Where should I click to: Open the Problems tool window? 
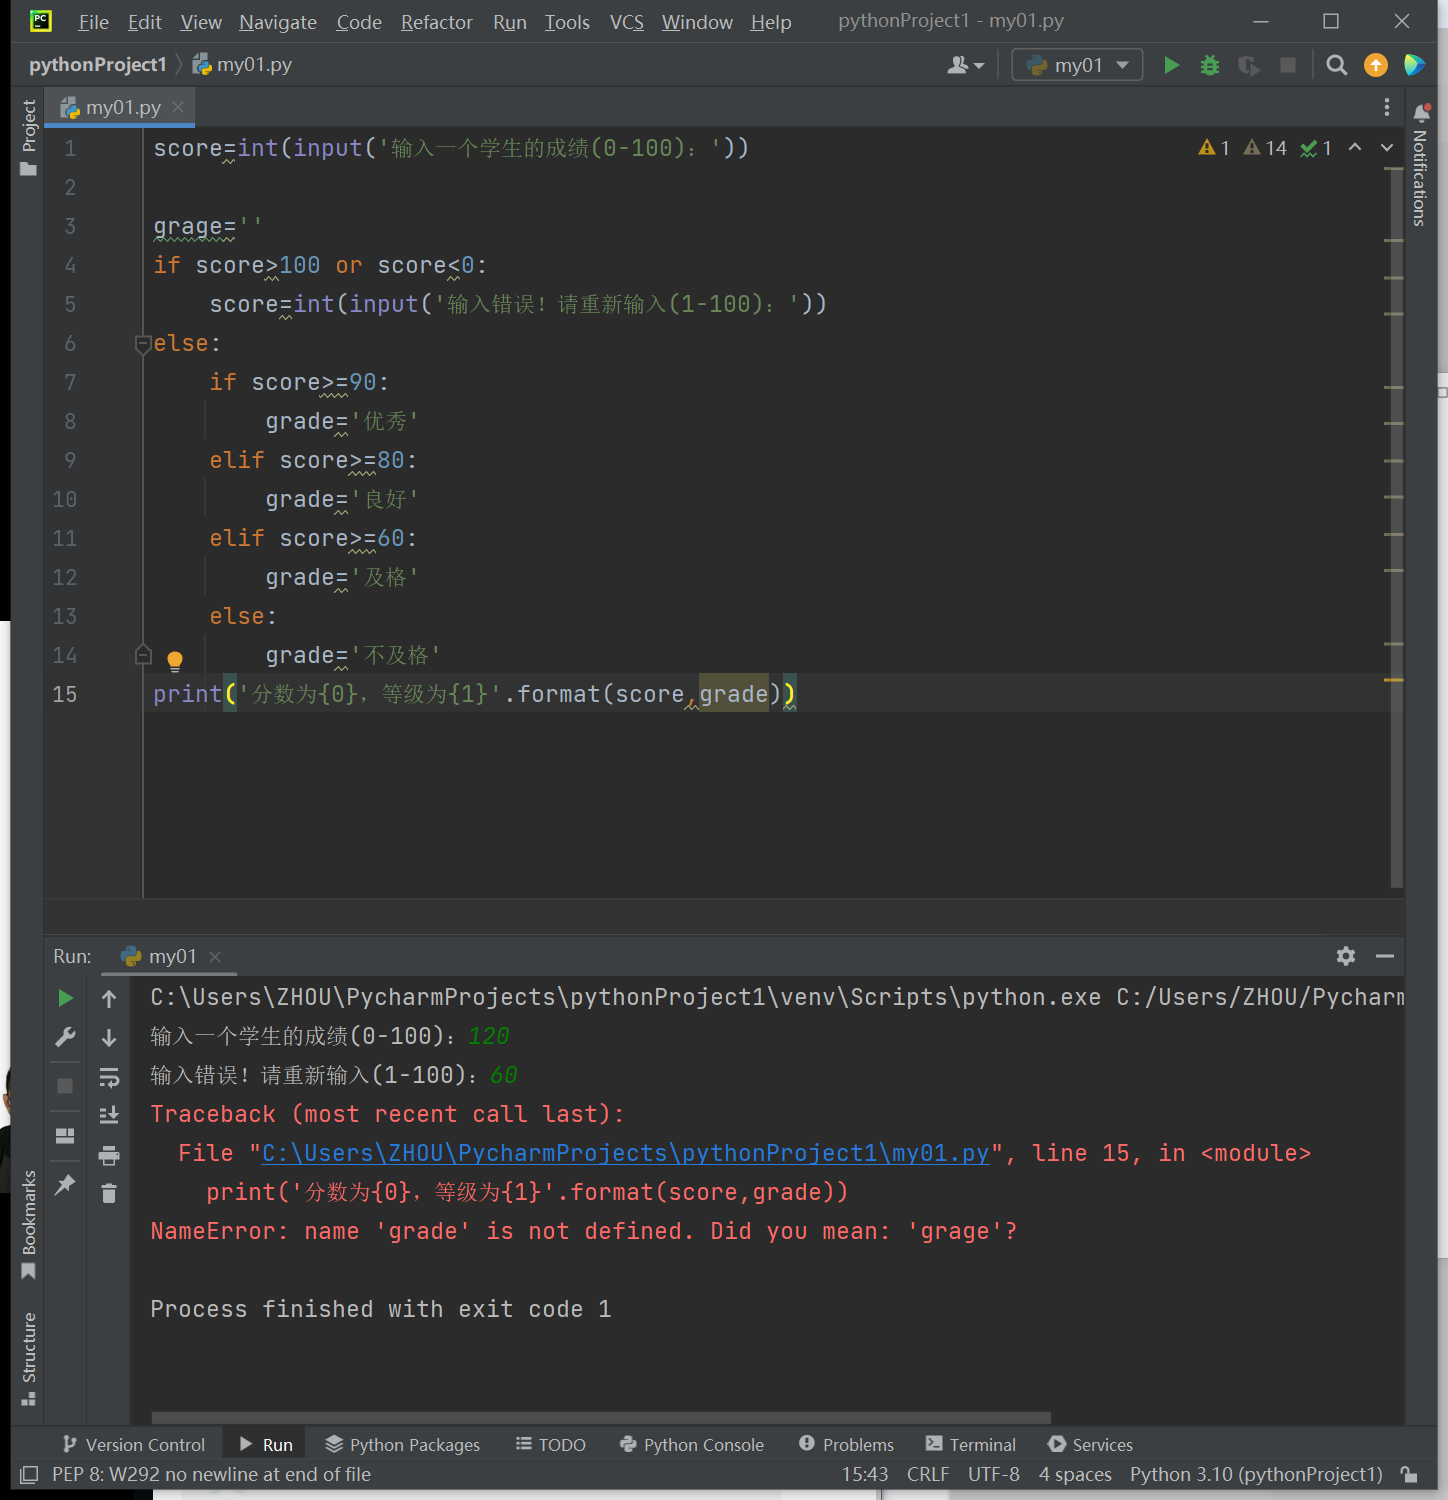point(846,1445)
